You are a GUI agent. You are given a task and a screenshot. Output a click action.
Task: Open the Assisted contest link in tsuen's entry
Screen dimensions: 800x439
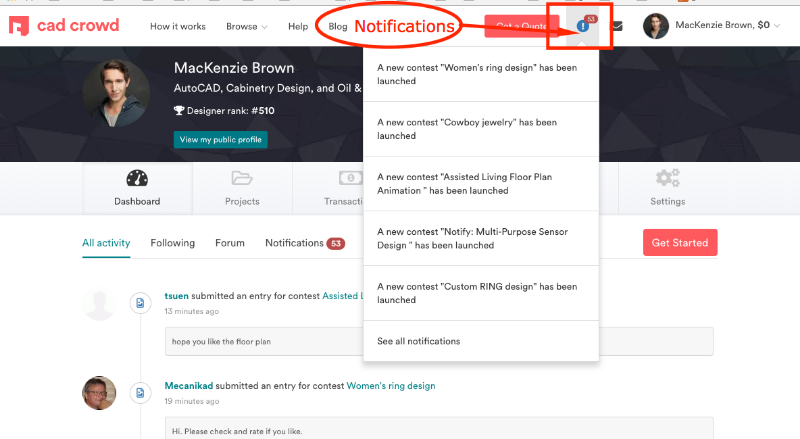pos(342,296)
